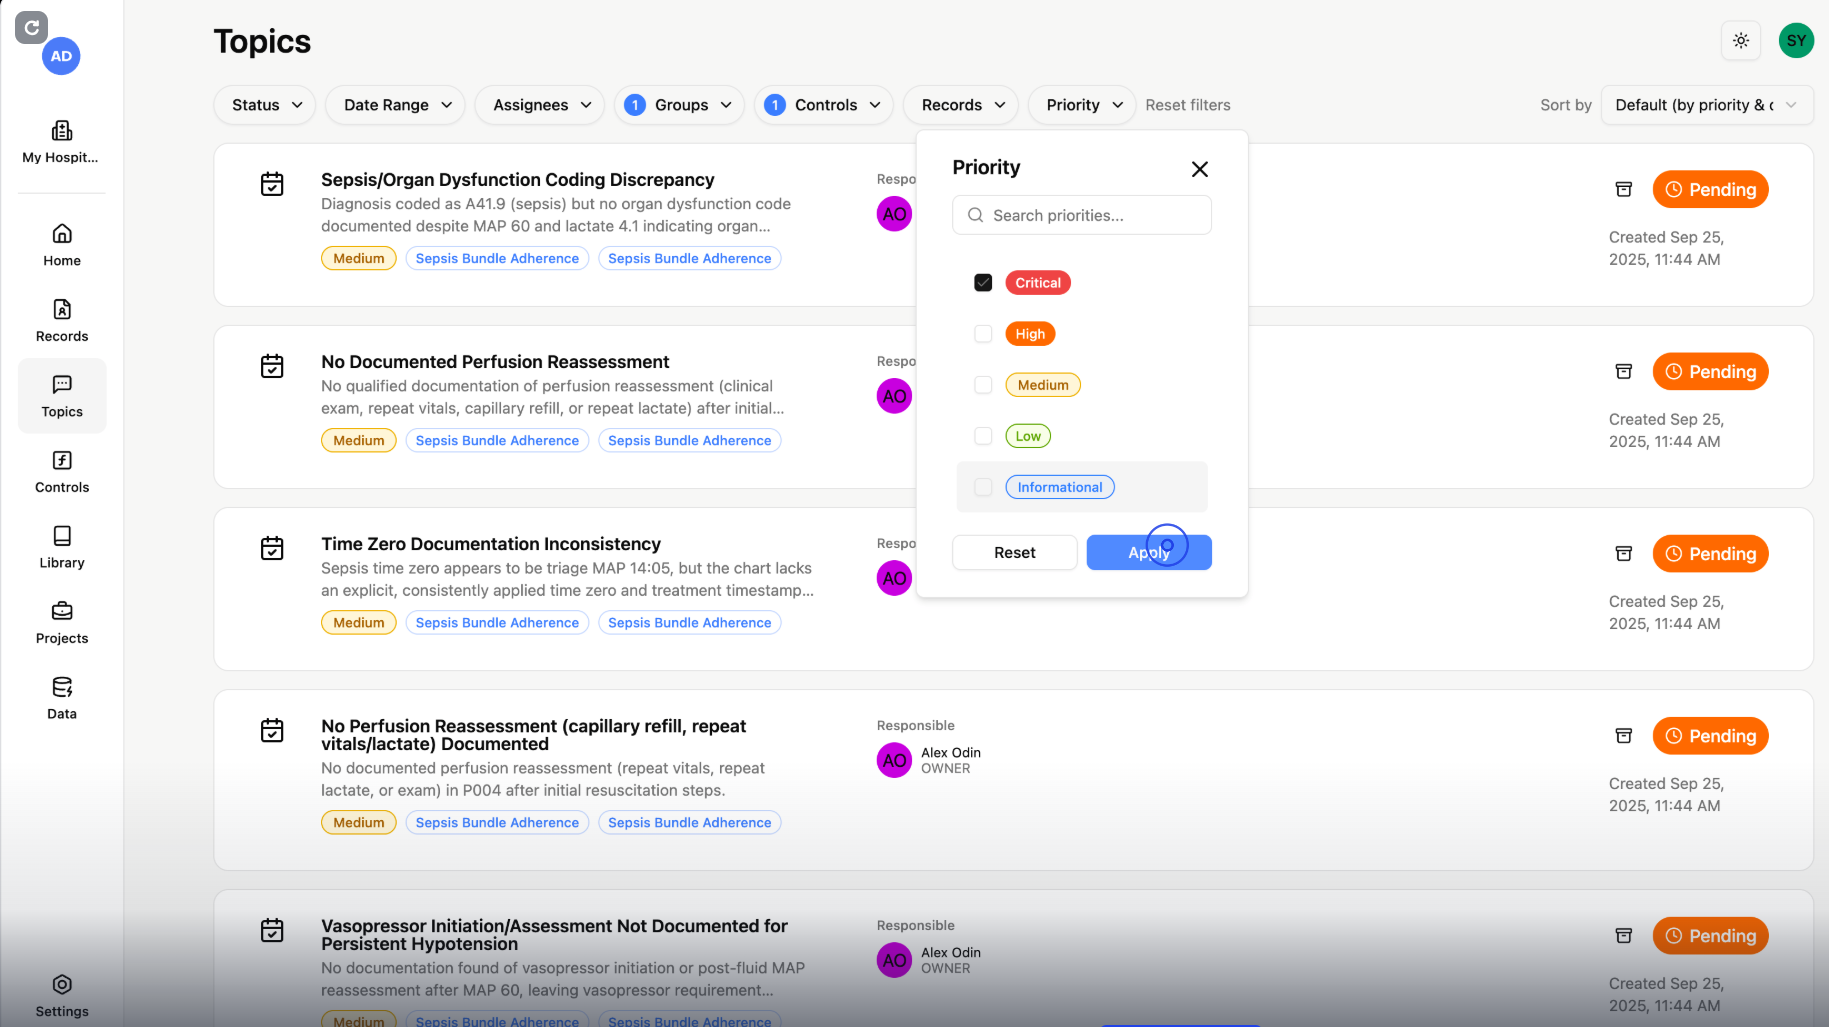This screenshot has width=1829, height=1027.
Task: Close the Priority filter popup
Action: coord(1200,169)
